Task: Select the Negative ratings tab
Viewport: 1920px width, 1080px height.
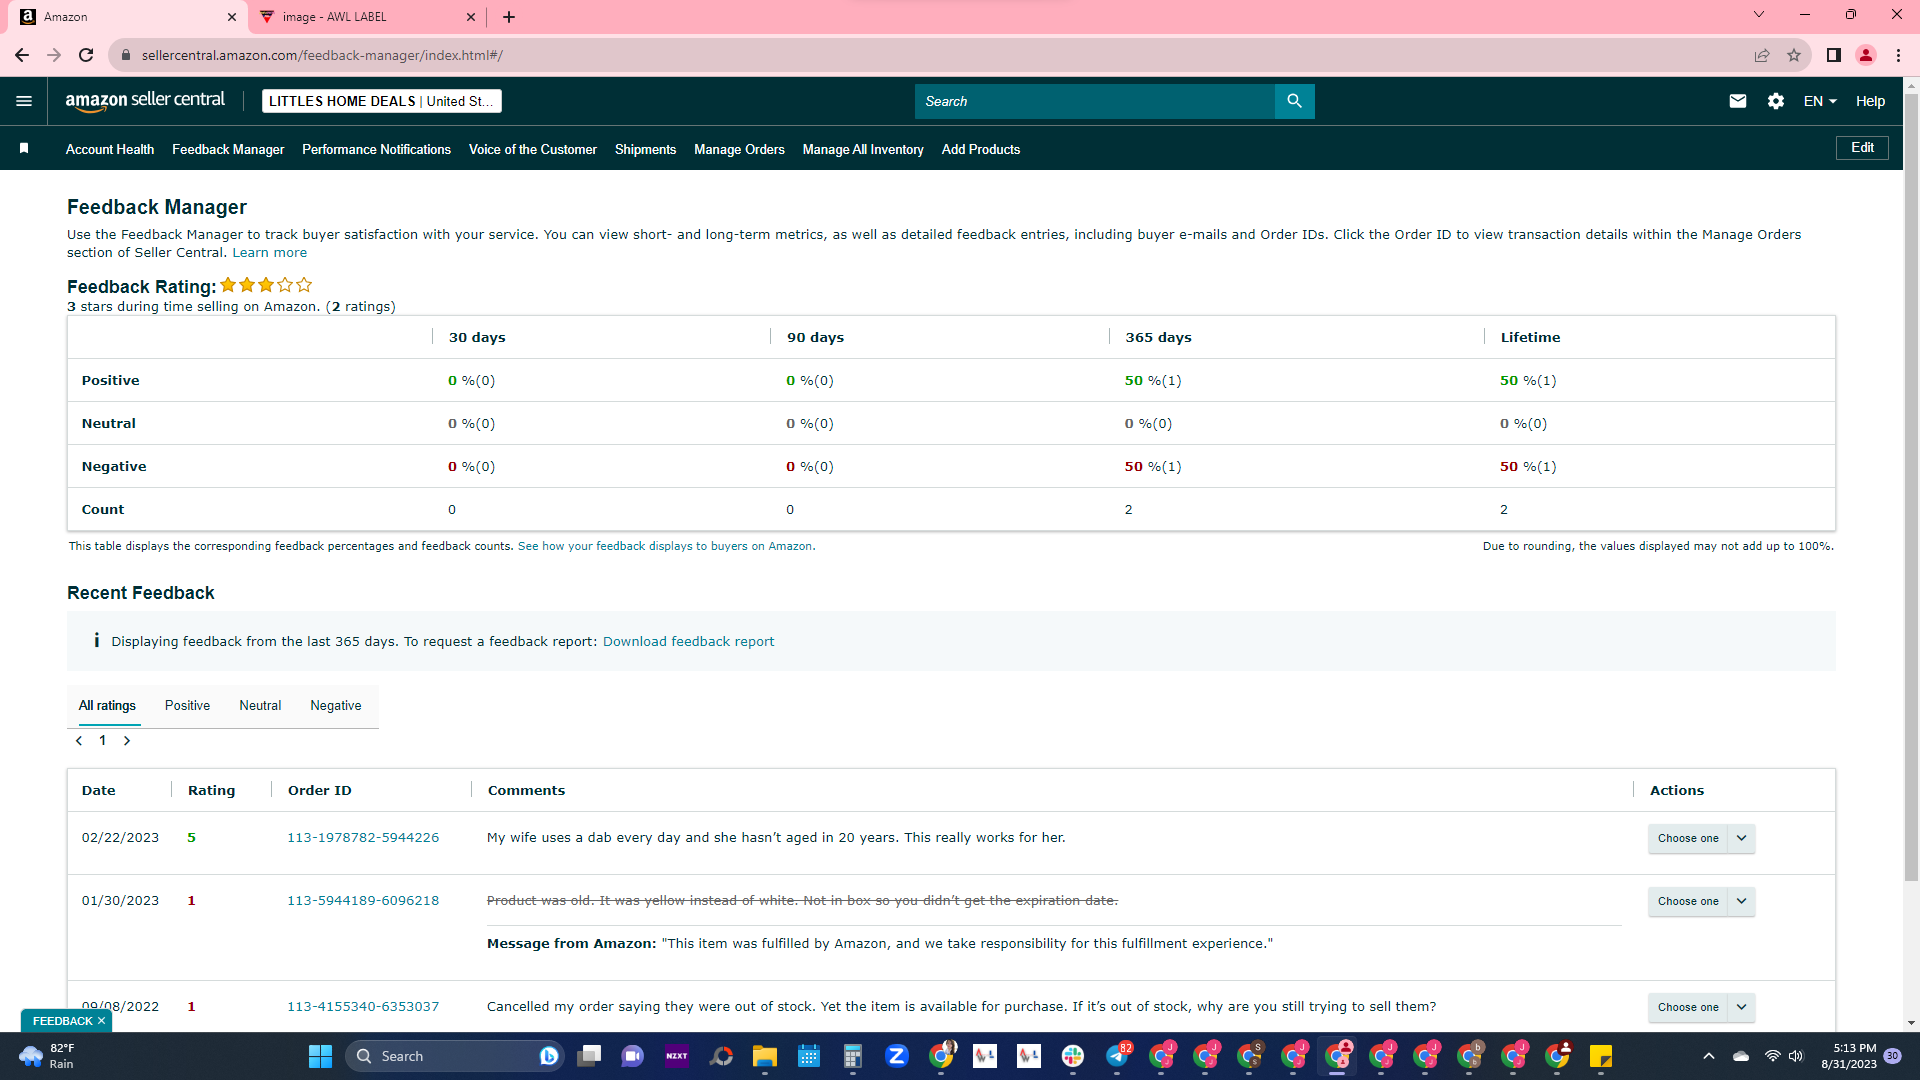Action: 336,706
